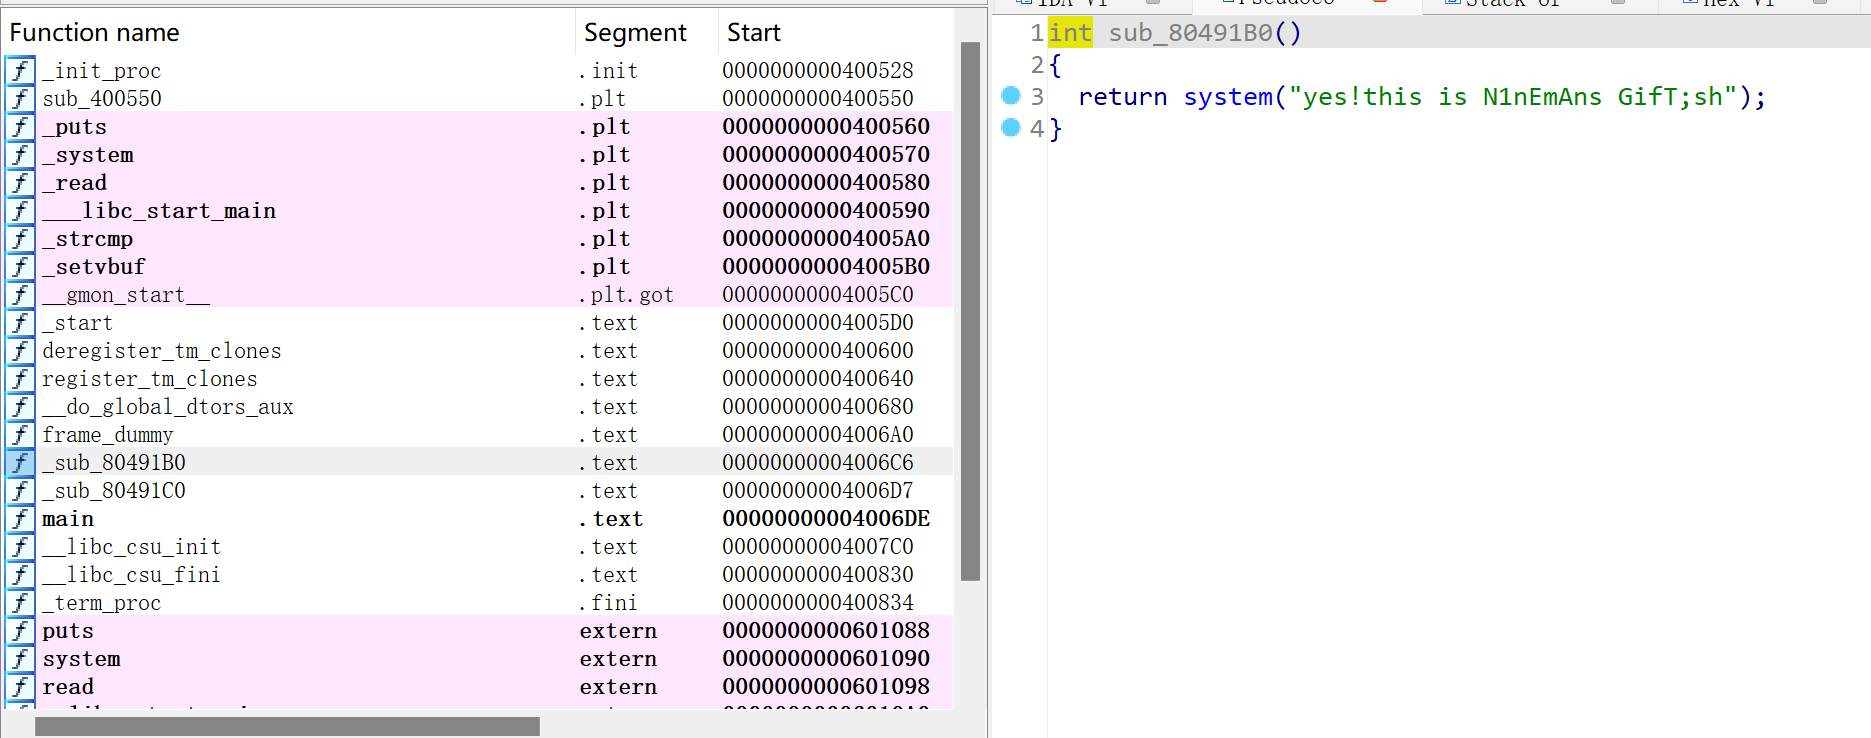The image size is (1871, 738).
Task: Click the function icon beside main
Action: click(20, 519)
